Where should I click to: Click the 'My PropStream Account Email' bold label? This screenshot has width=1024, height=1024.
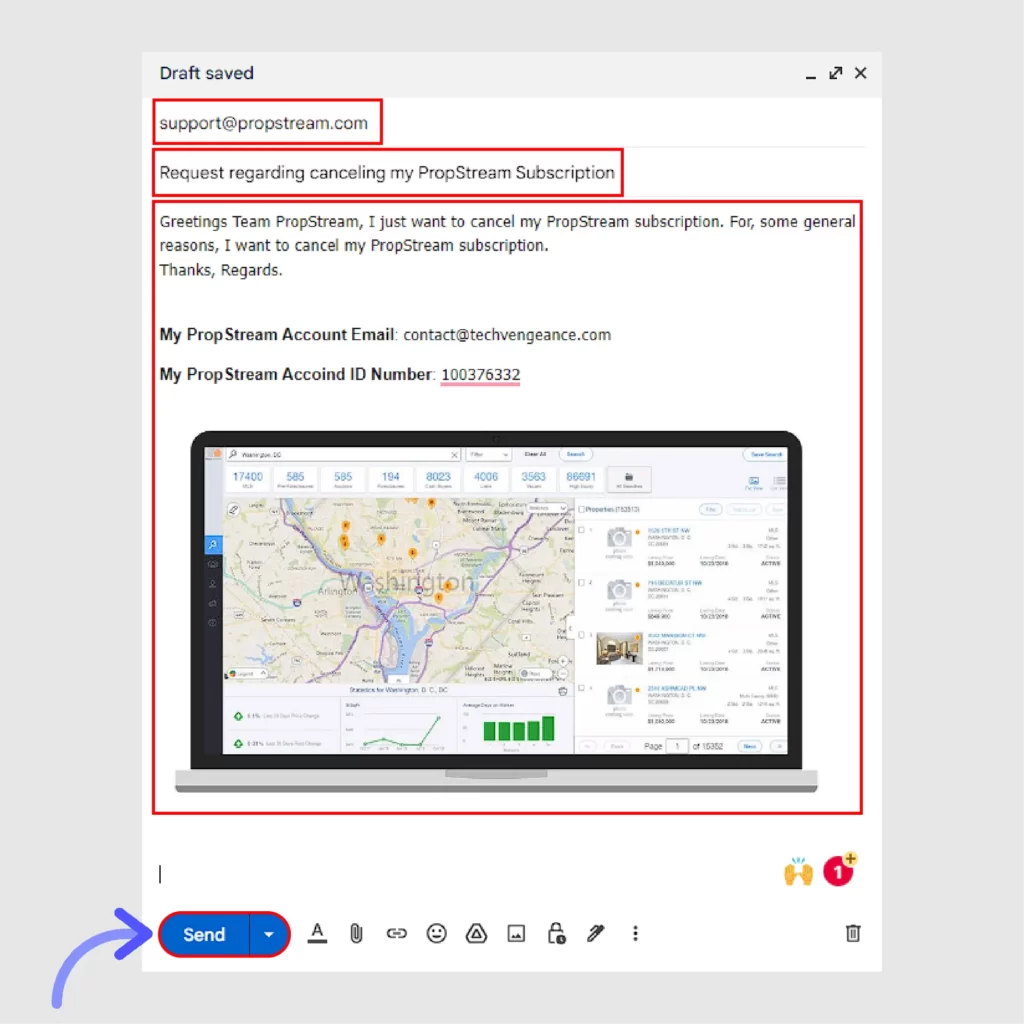coord(276,334)
